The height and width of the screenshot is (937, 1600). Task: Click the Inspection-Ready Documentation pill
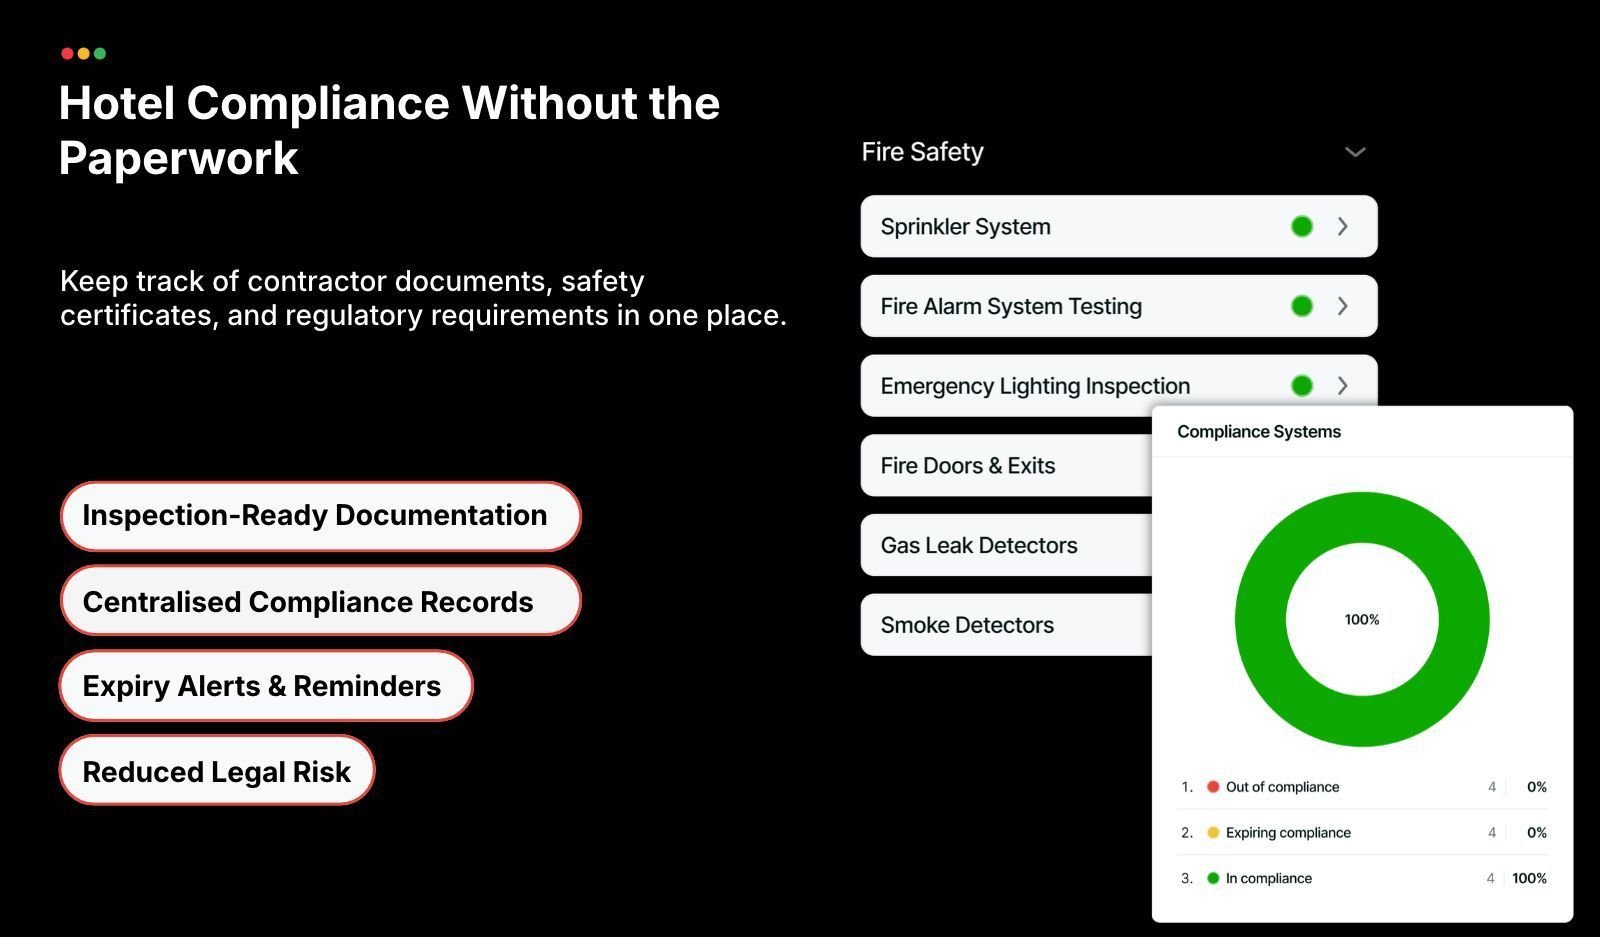(321, 516)
